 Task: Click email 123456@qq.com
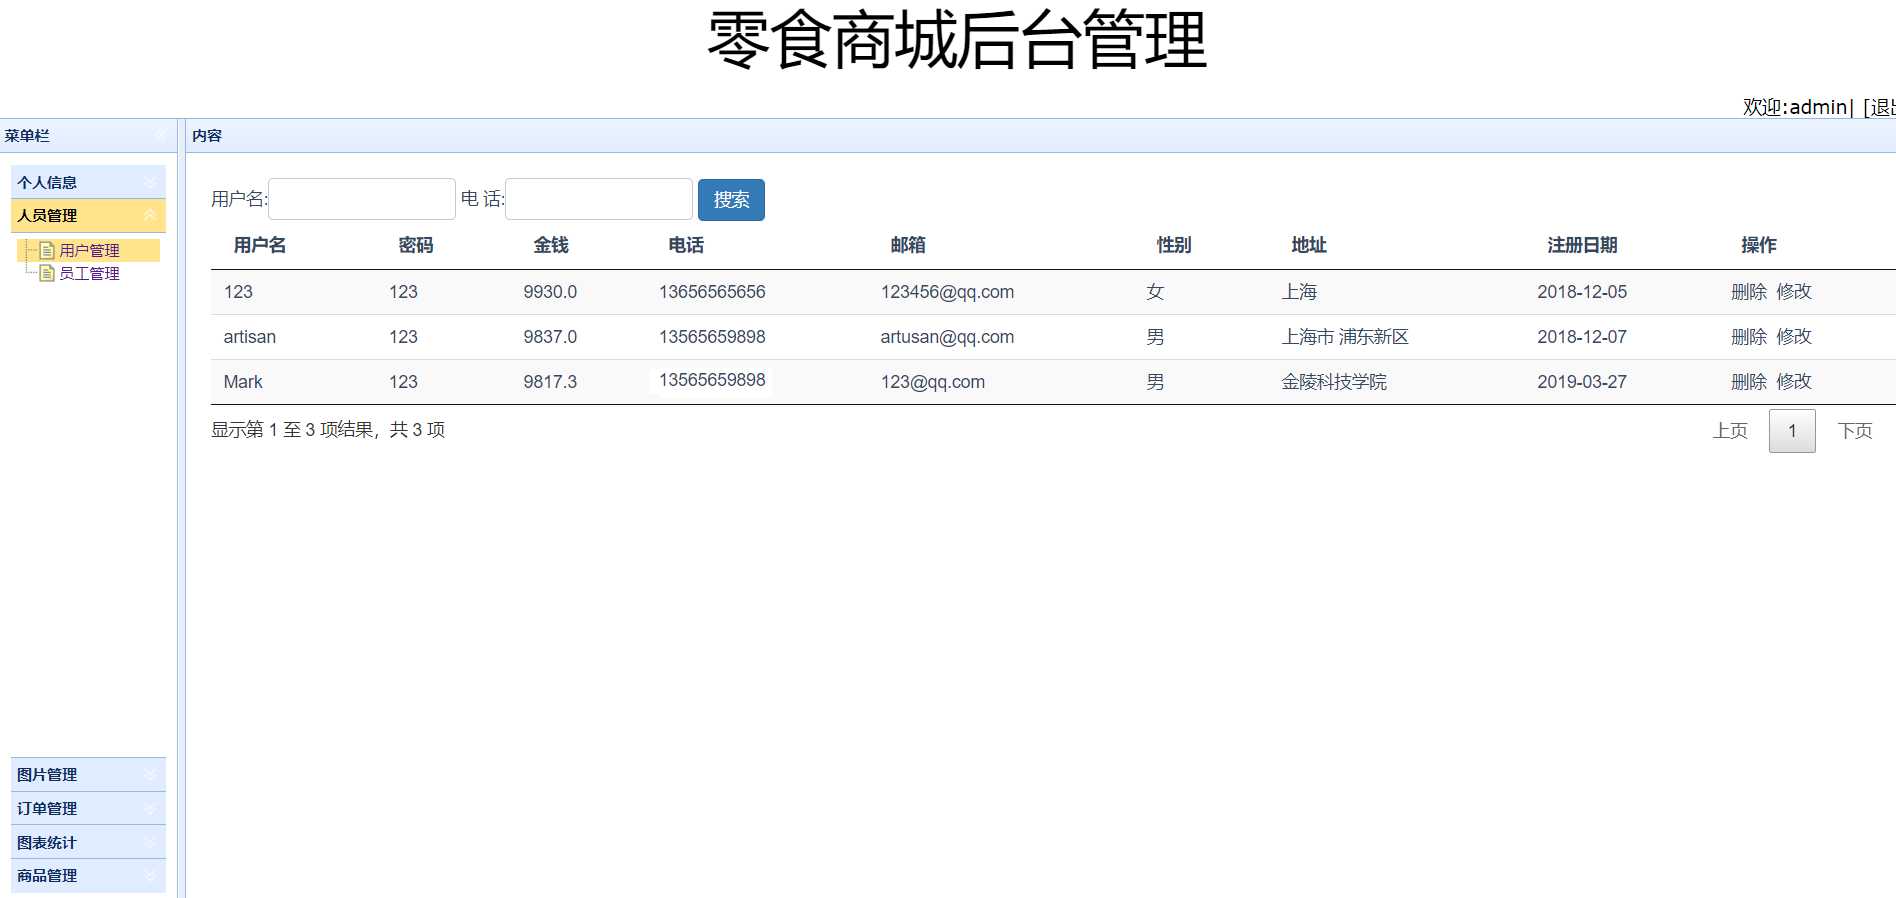947,292
